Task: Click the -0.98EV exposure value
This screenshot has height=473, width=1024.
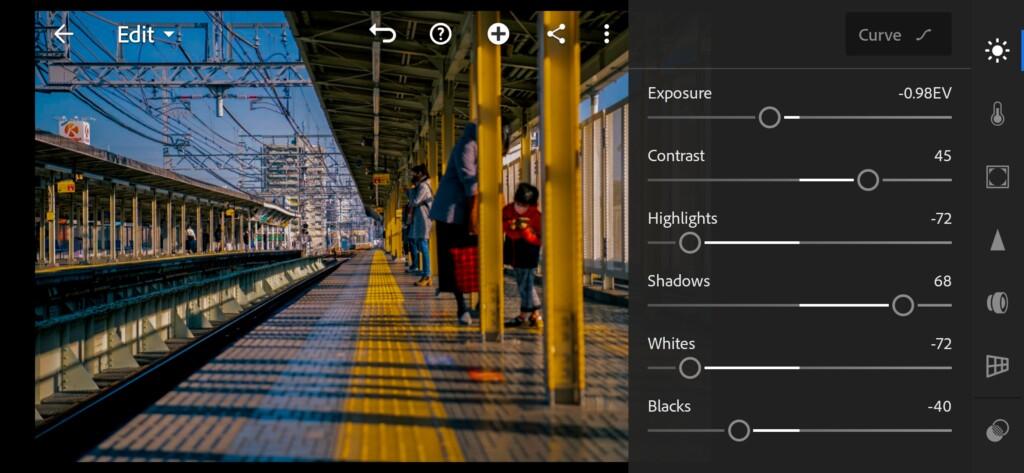Action: click(924, 93)
